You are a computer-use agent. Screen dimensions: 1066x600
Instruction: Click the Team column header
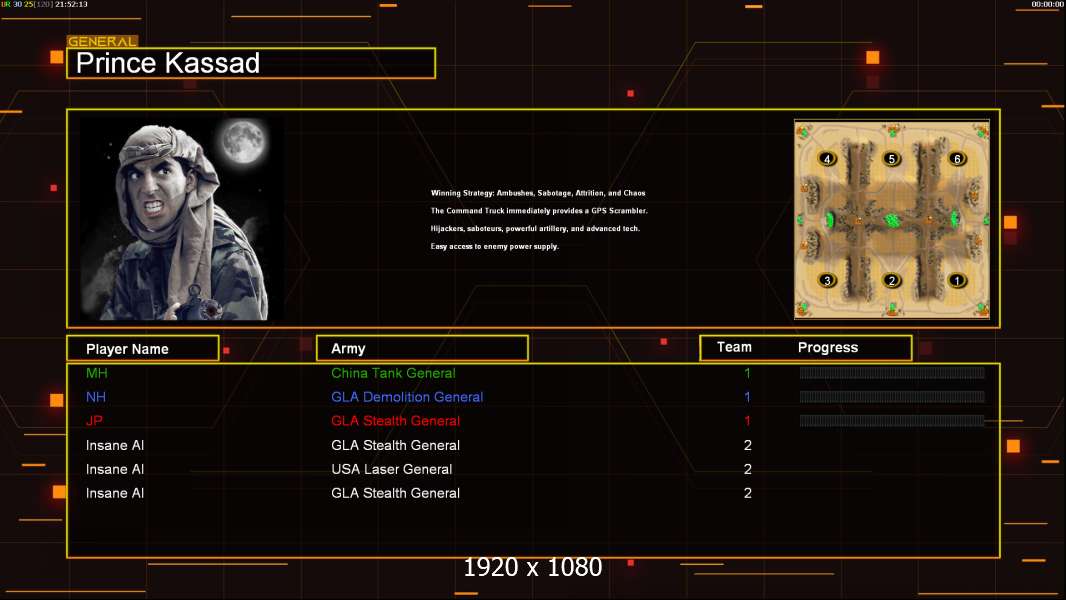734,347
